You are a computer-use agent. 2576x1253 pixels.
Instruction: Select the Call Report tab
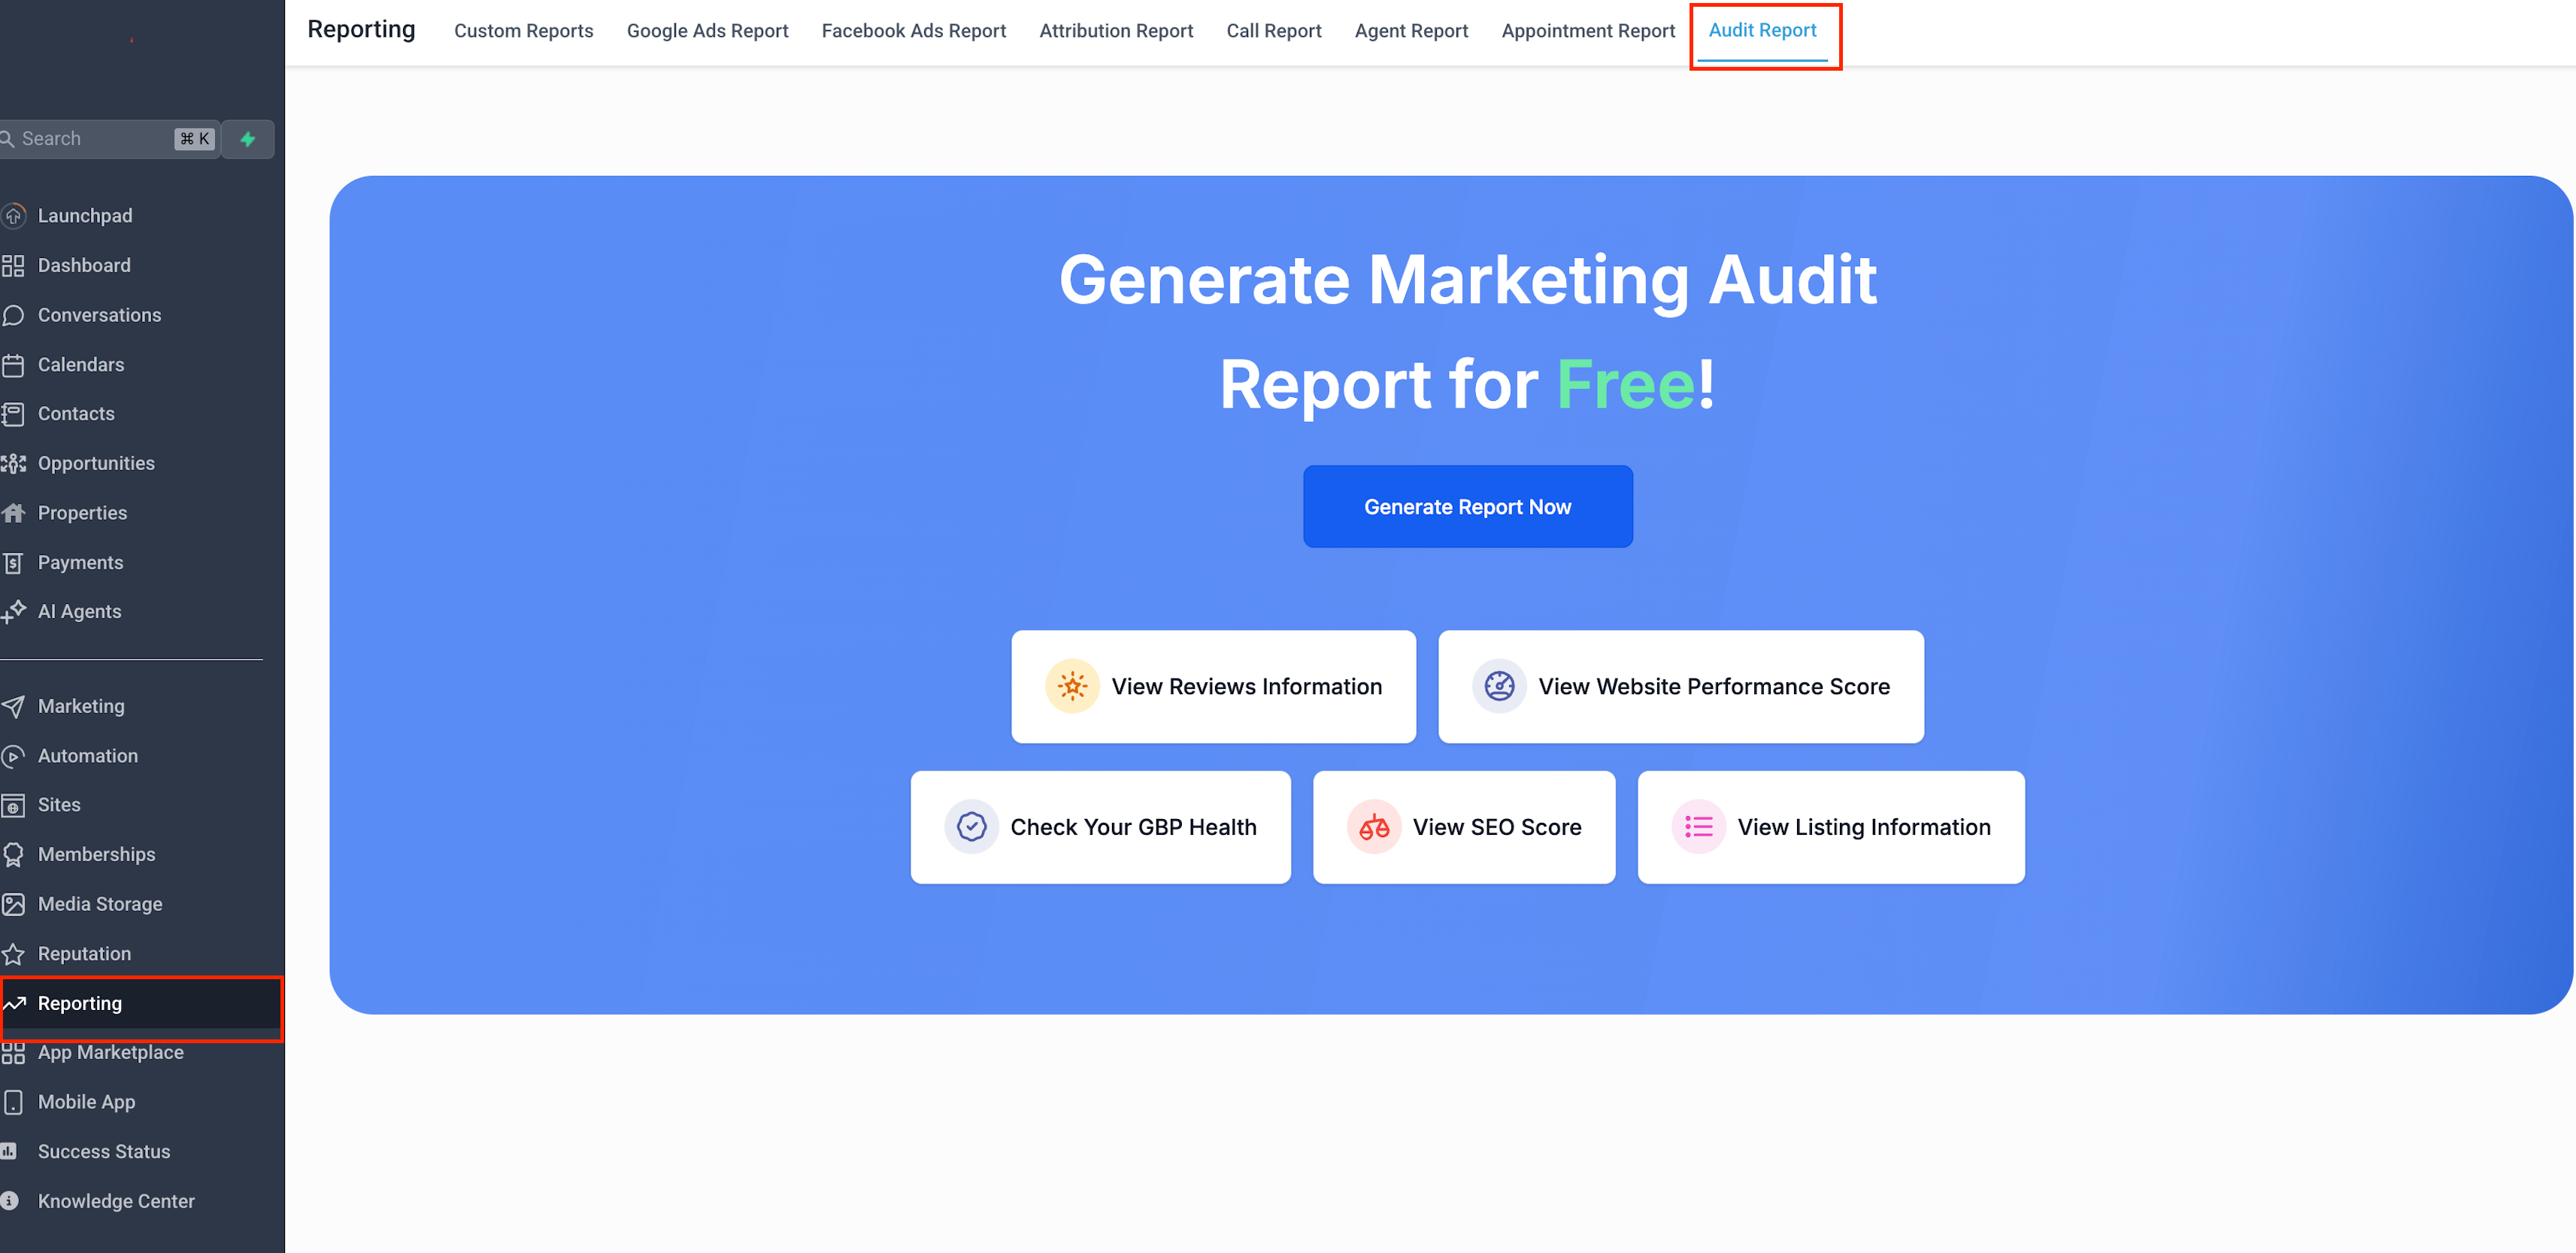coord(1273,31)
